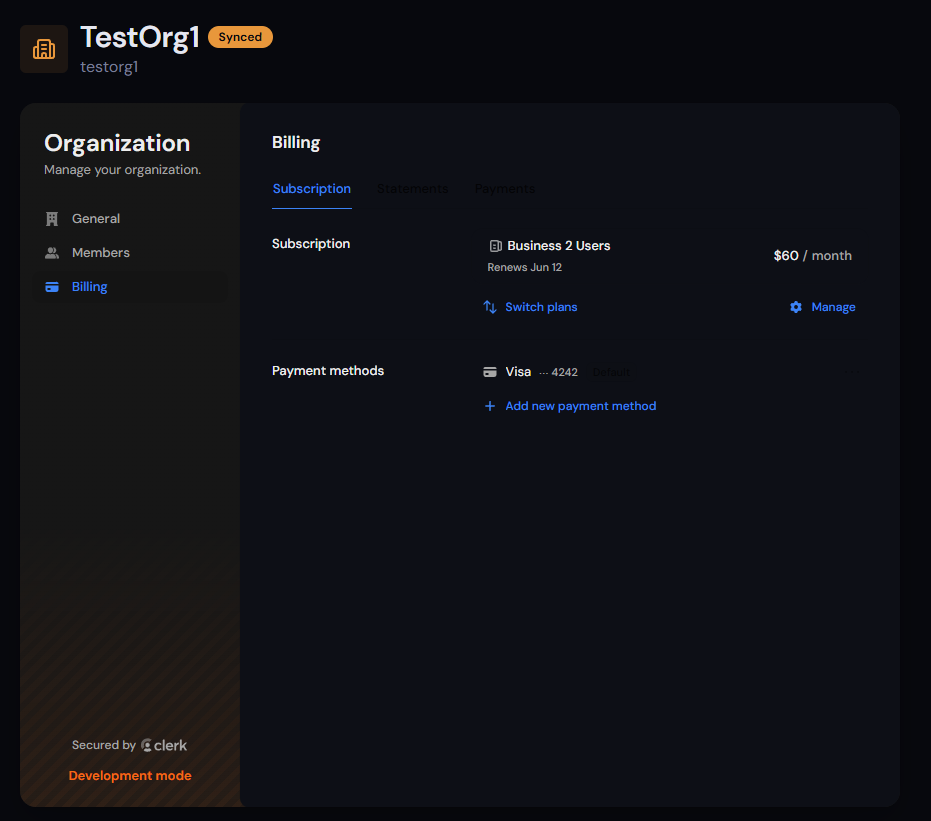This screenshot has height=821, width=931.
Task: Switch to the Statements tab
Action: click(x=413, y=189)
